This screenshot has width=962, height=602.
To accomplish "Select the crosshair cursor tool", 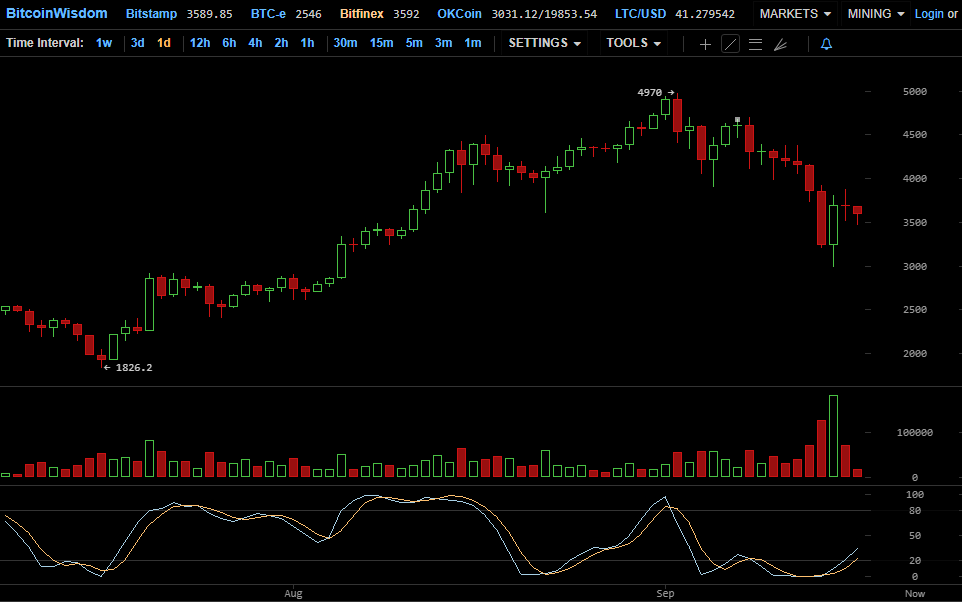I will tap(705, 44).
